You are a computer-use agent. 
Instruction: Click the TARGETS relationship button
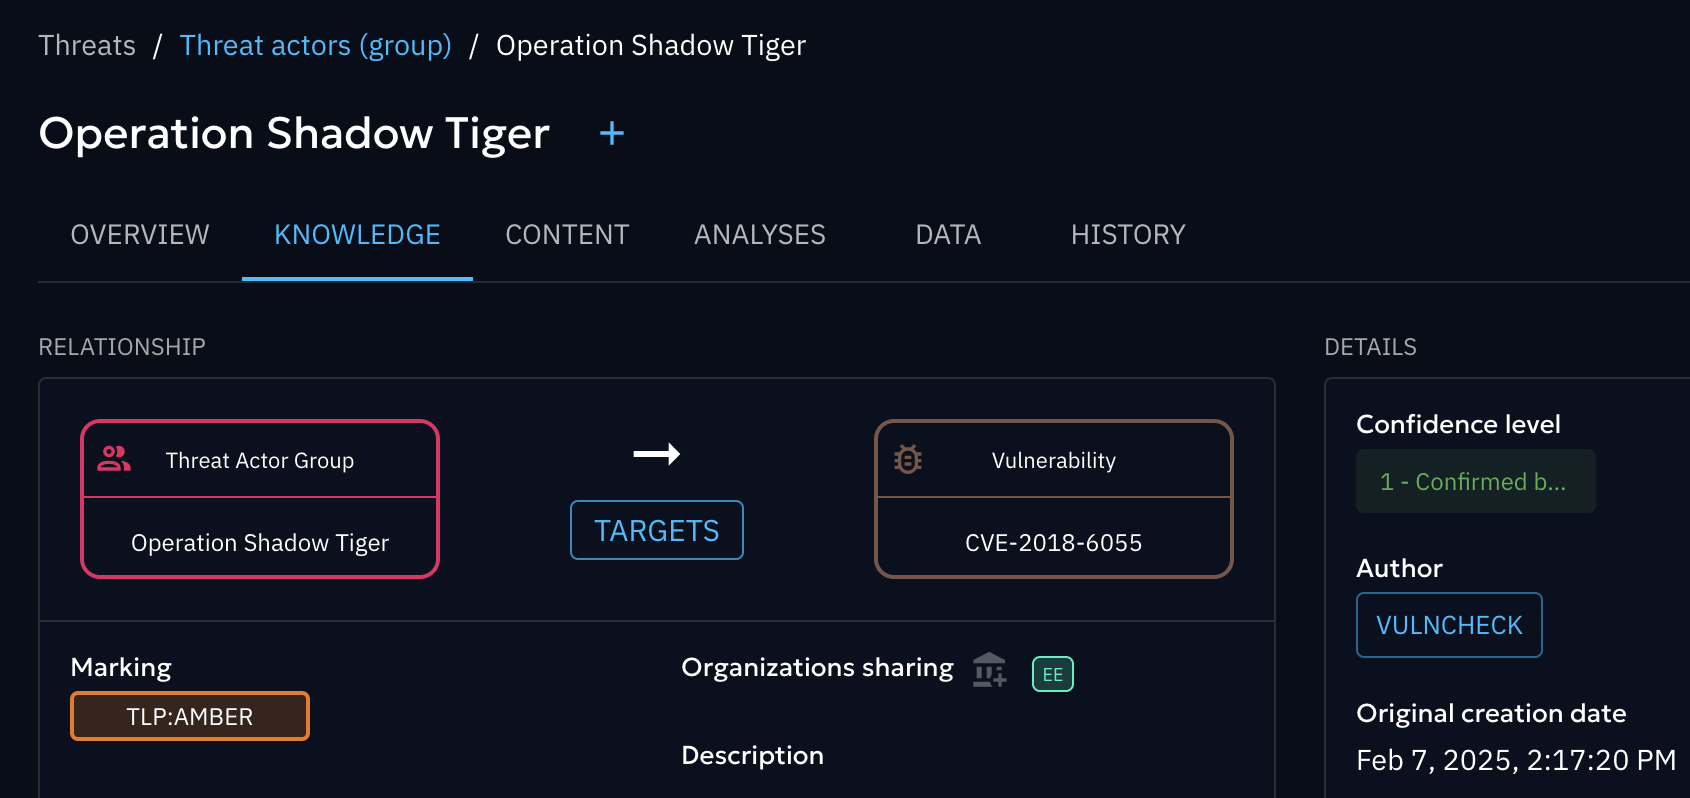[656, 530]
